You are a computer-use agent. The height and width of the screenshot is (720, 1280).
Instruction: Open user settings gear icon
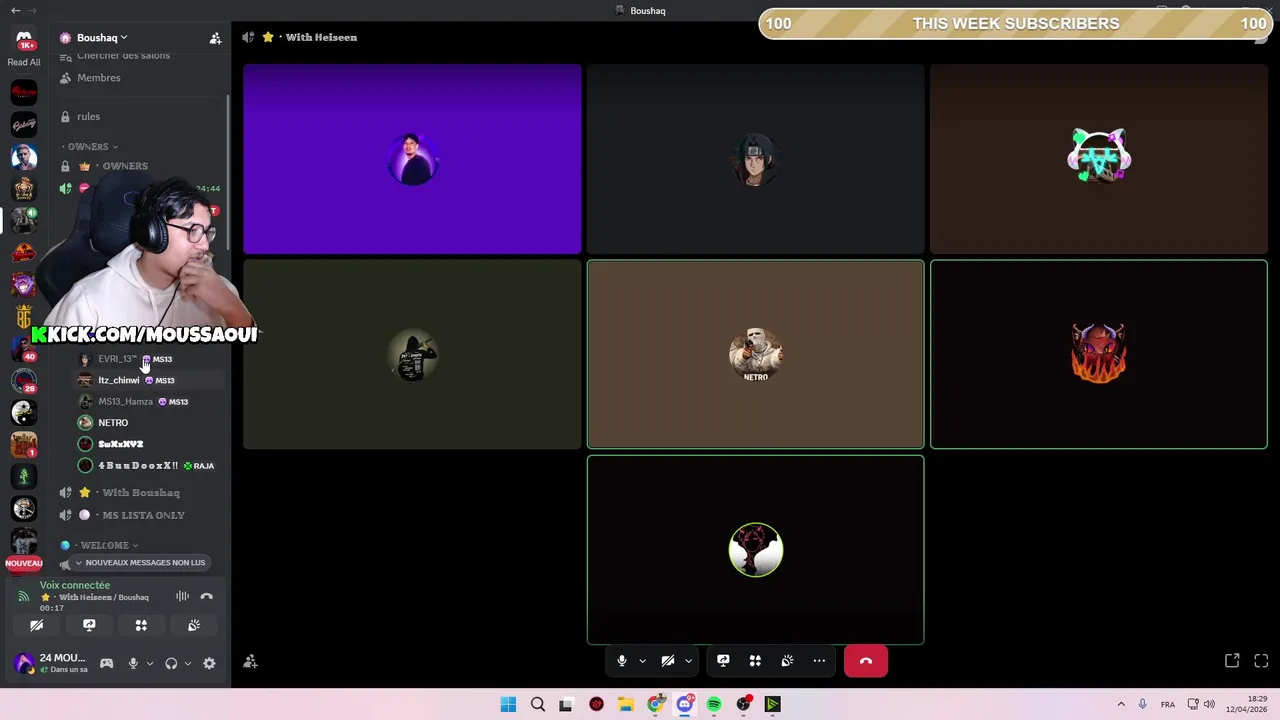[x=209, y=663]
